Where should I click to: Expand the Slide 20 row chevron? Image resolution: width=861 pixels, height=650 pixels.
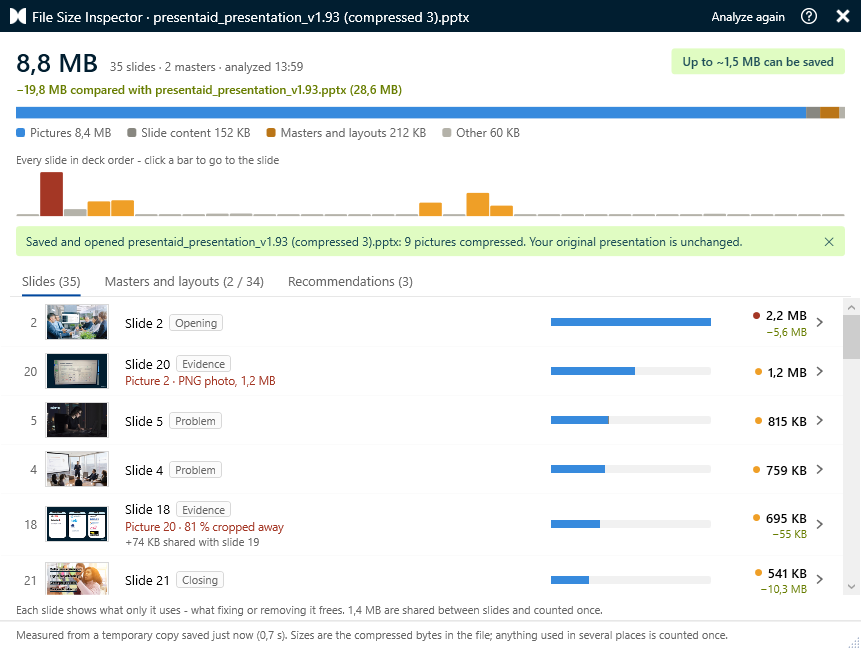coord(820,372)
